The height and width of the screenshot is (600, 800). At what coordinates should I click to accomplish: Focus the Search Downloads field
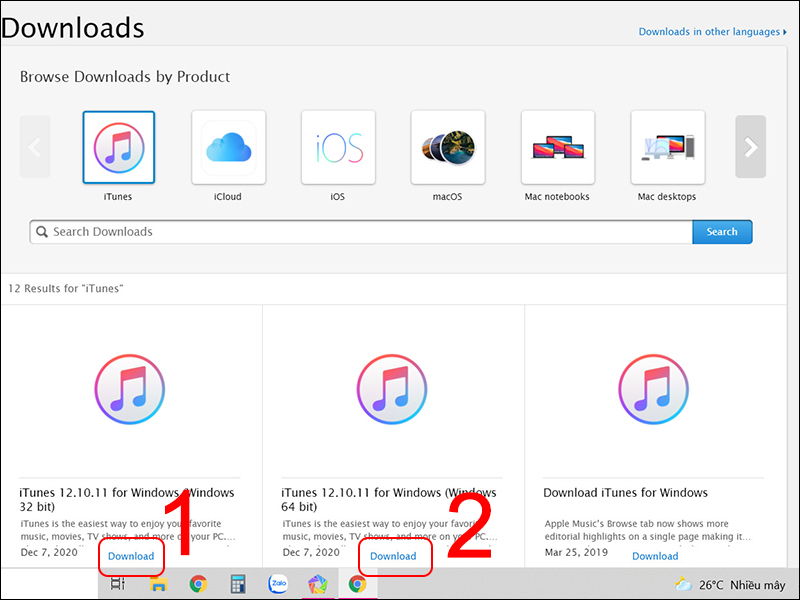click(361, 232)
